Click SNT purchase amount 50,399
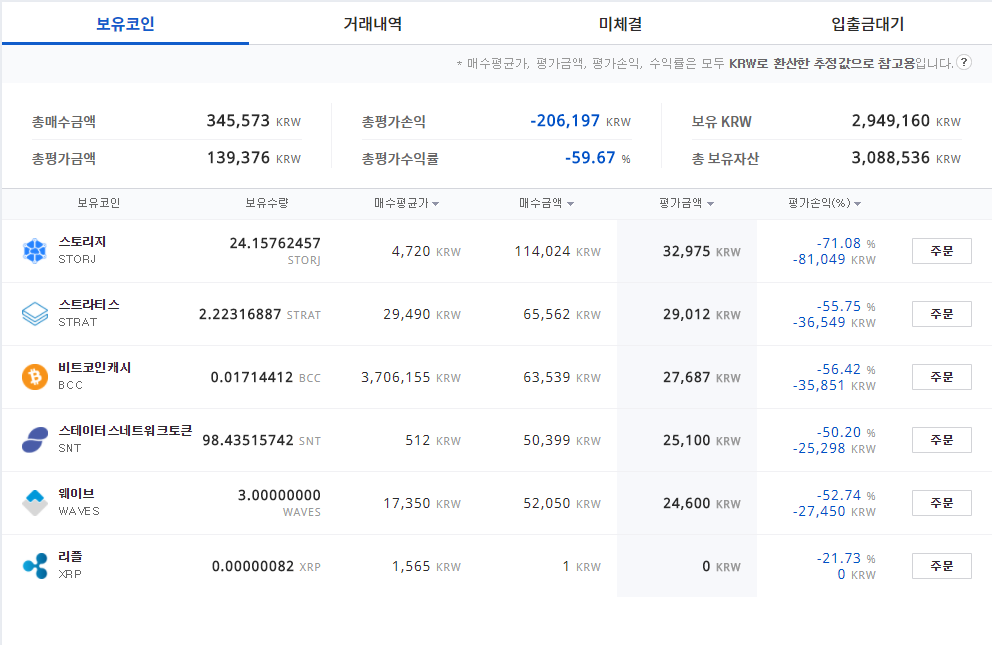 pyautogui.click(x=547, y=440)
